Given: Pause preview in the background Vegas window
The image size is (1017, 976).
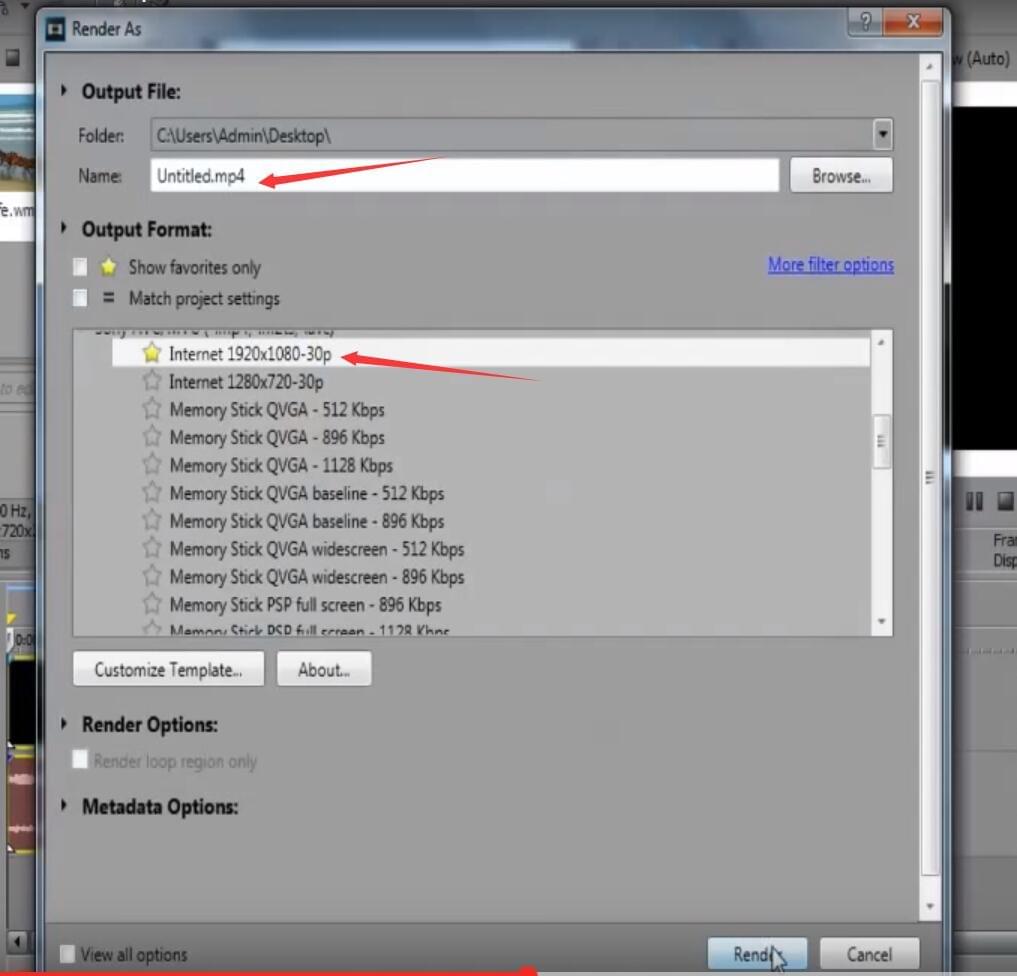Looking at the screenshot, I should [x=974, y=501].
